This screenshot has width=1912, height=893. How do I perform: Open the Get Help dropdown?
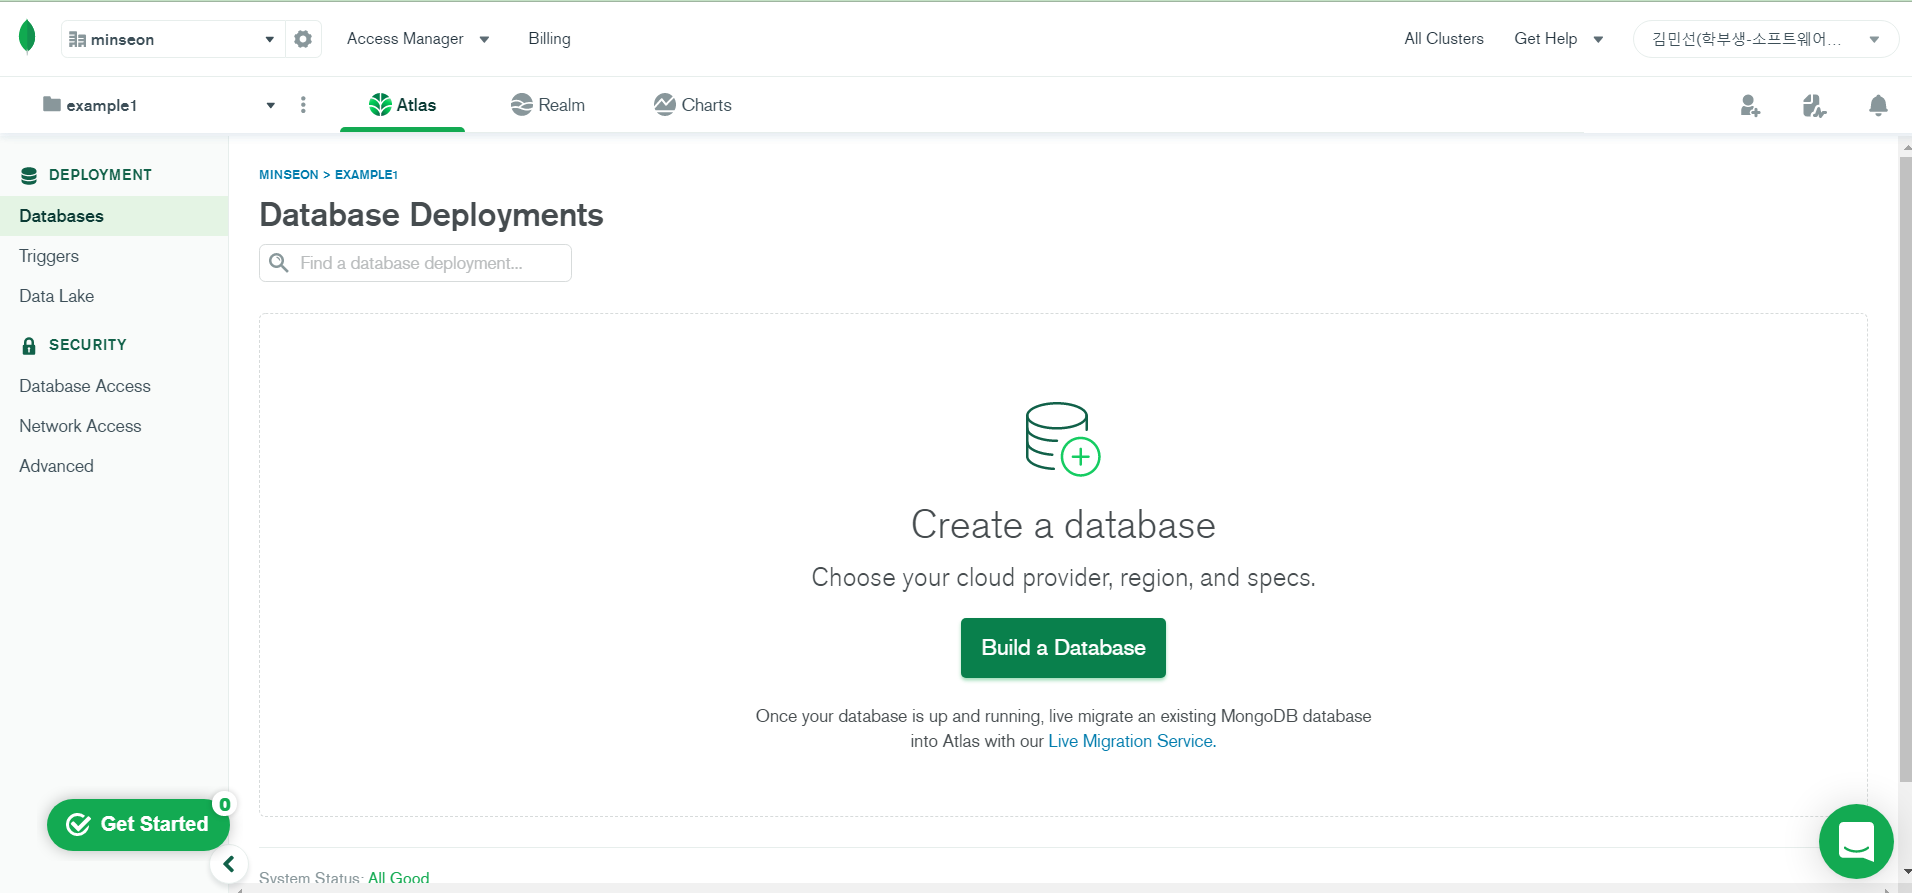click(1558, 39)
